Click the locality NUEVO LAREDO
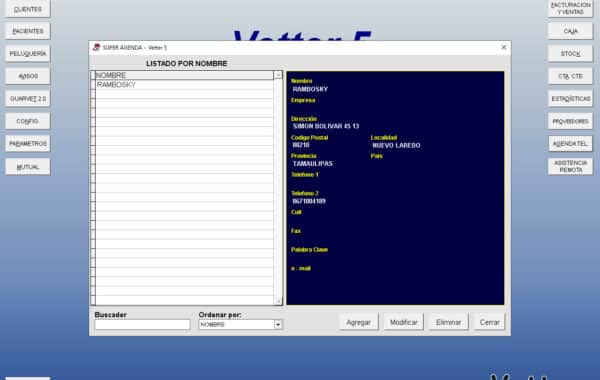 pyautogui.click(x=396, y=145)
